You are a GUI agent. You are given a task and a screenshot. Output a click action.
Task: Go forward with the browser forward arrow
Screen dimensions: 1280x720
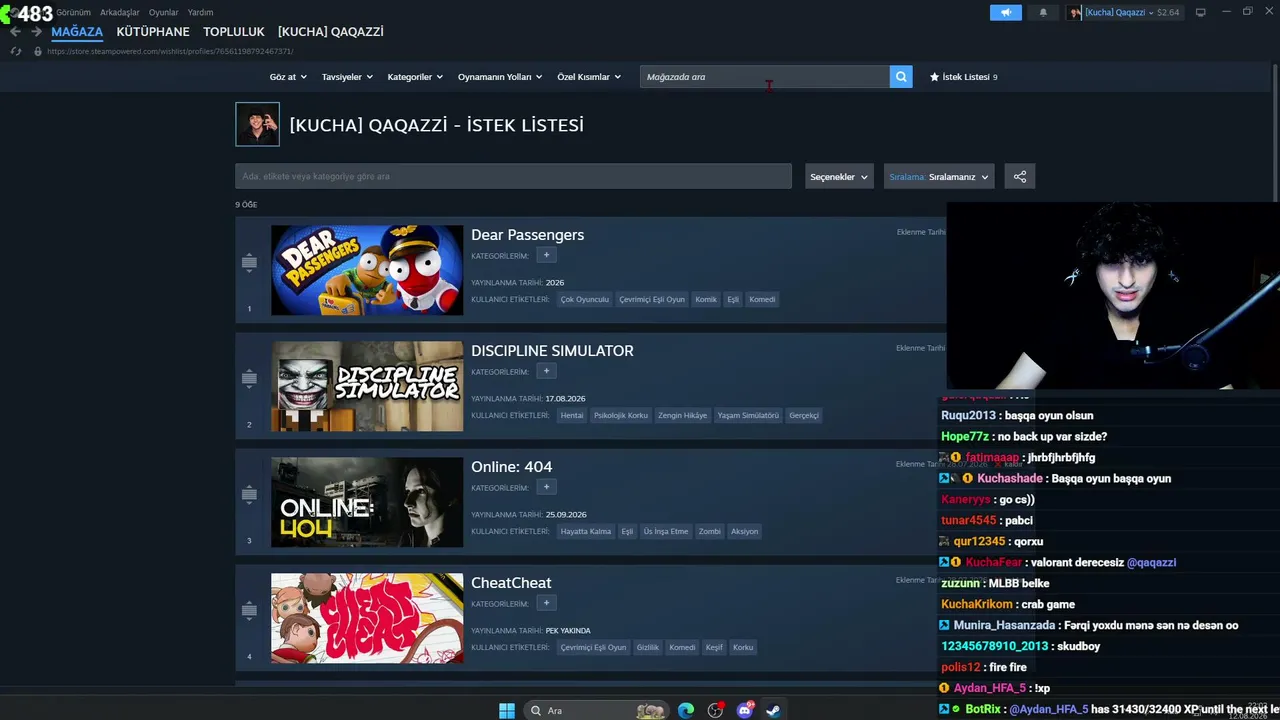(36, 32)
